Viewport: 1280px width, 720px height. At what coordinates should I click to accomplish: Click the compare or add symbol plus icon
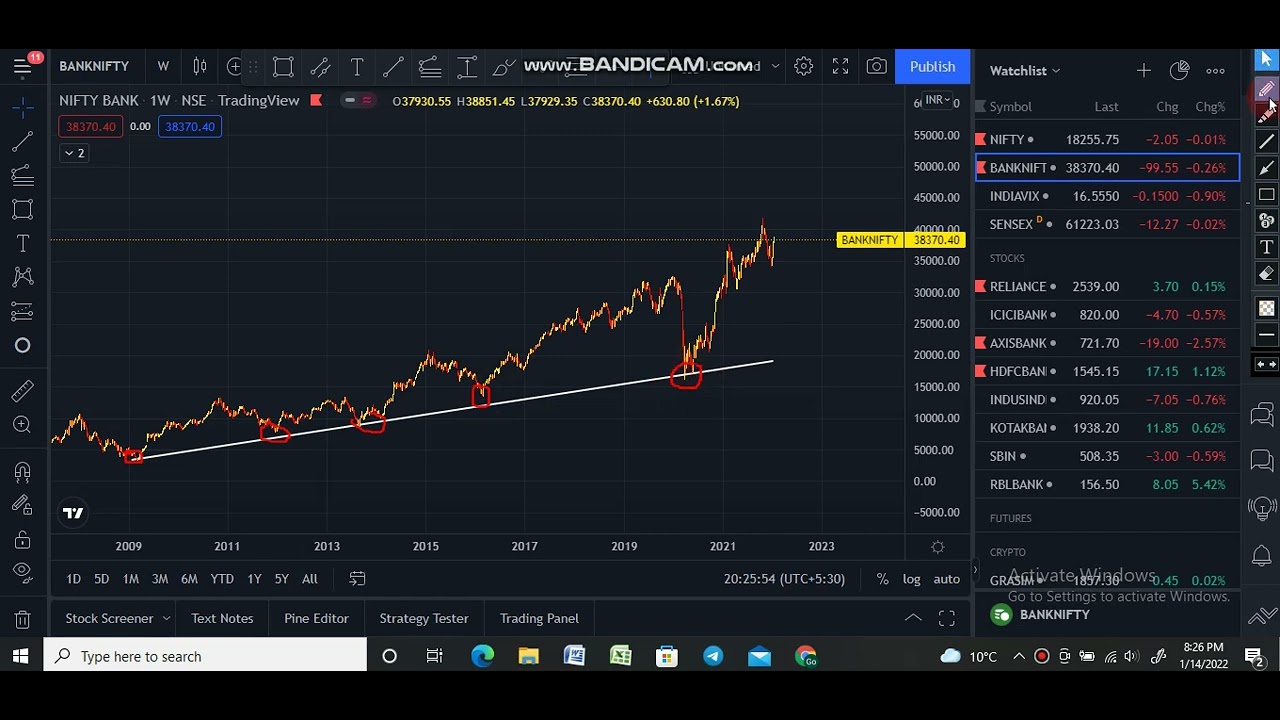(234, 67)
